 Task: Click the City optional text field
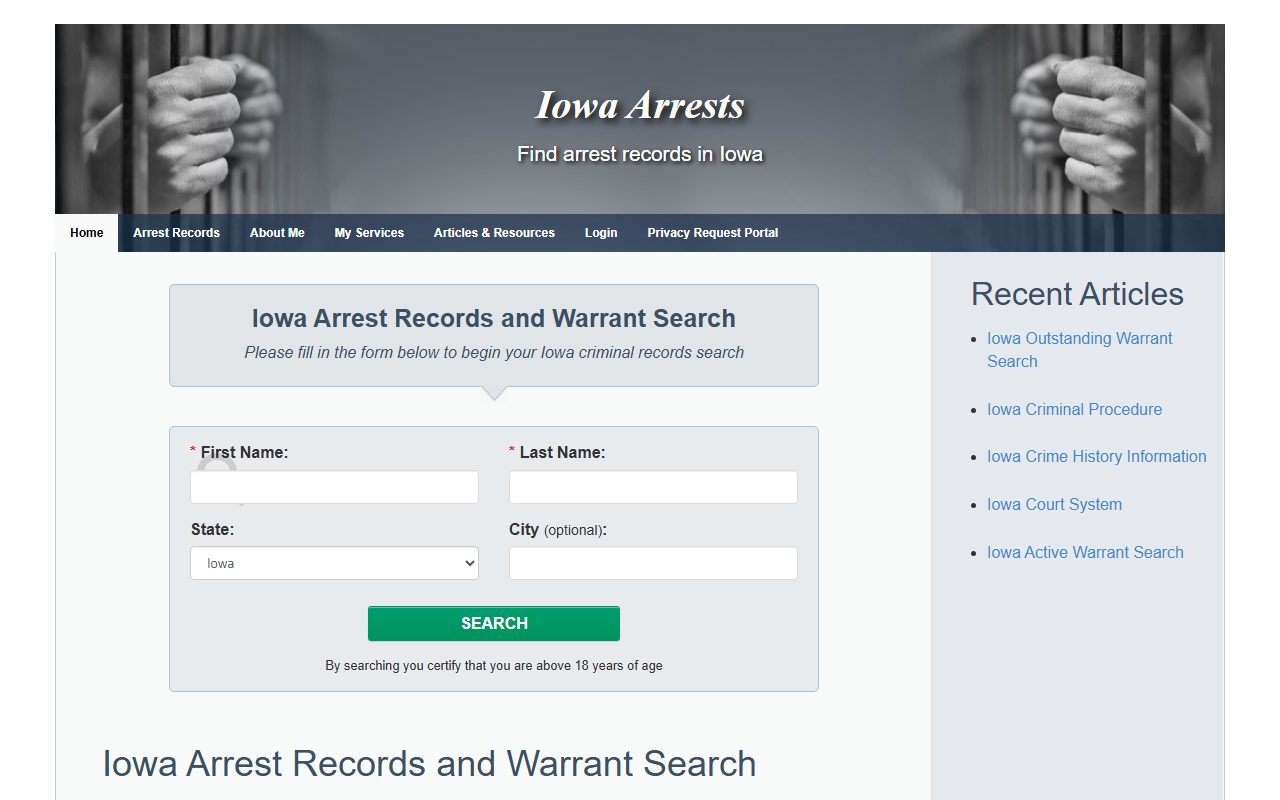click(x=653, y=563)
